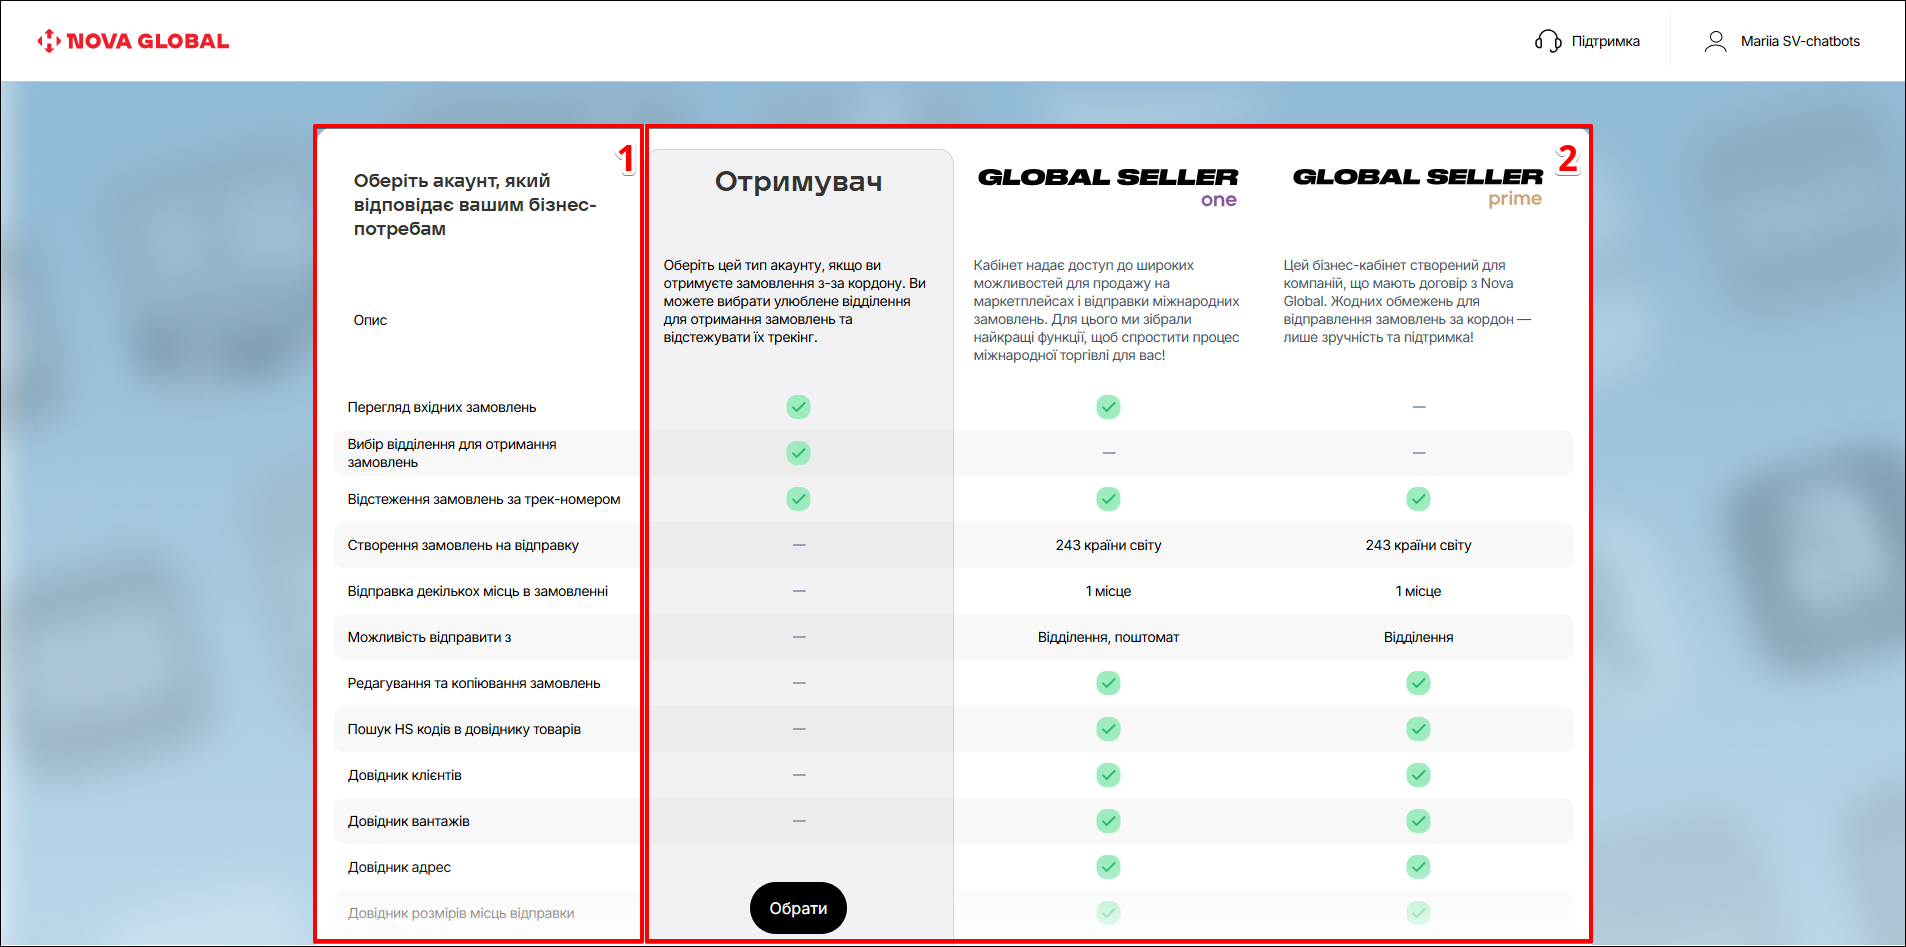1906x947 pixels.
Task: Open the Mariia SV-chatbots account menu
Action: pyautogui.click(x=1799, y=41)
